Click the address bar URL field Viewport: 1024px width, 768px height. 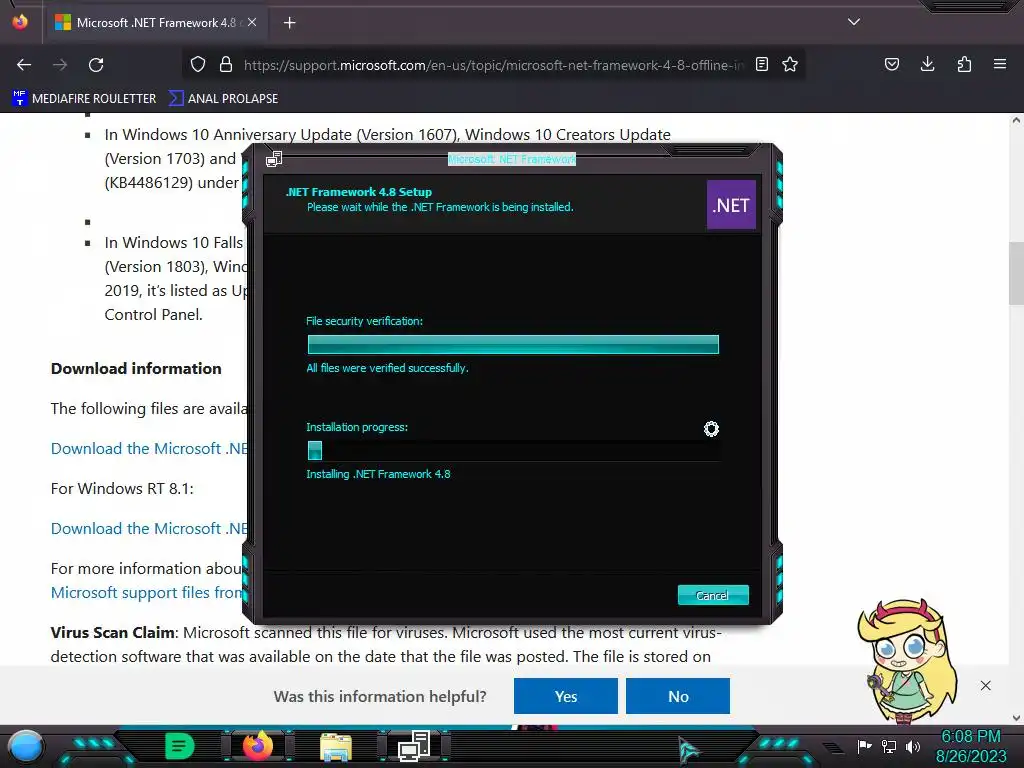click(493, 65)
